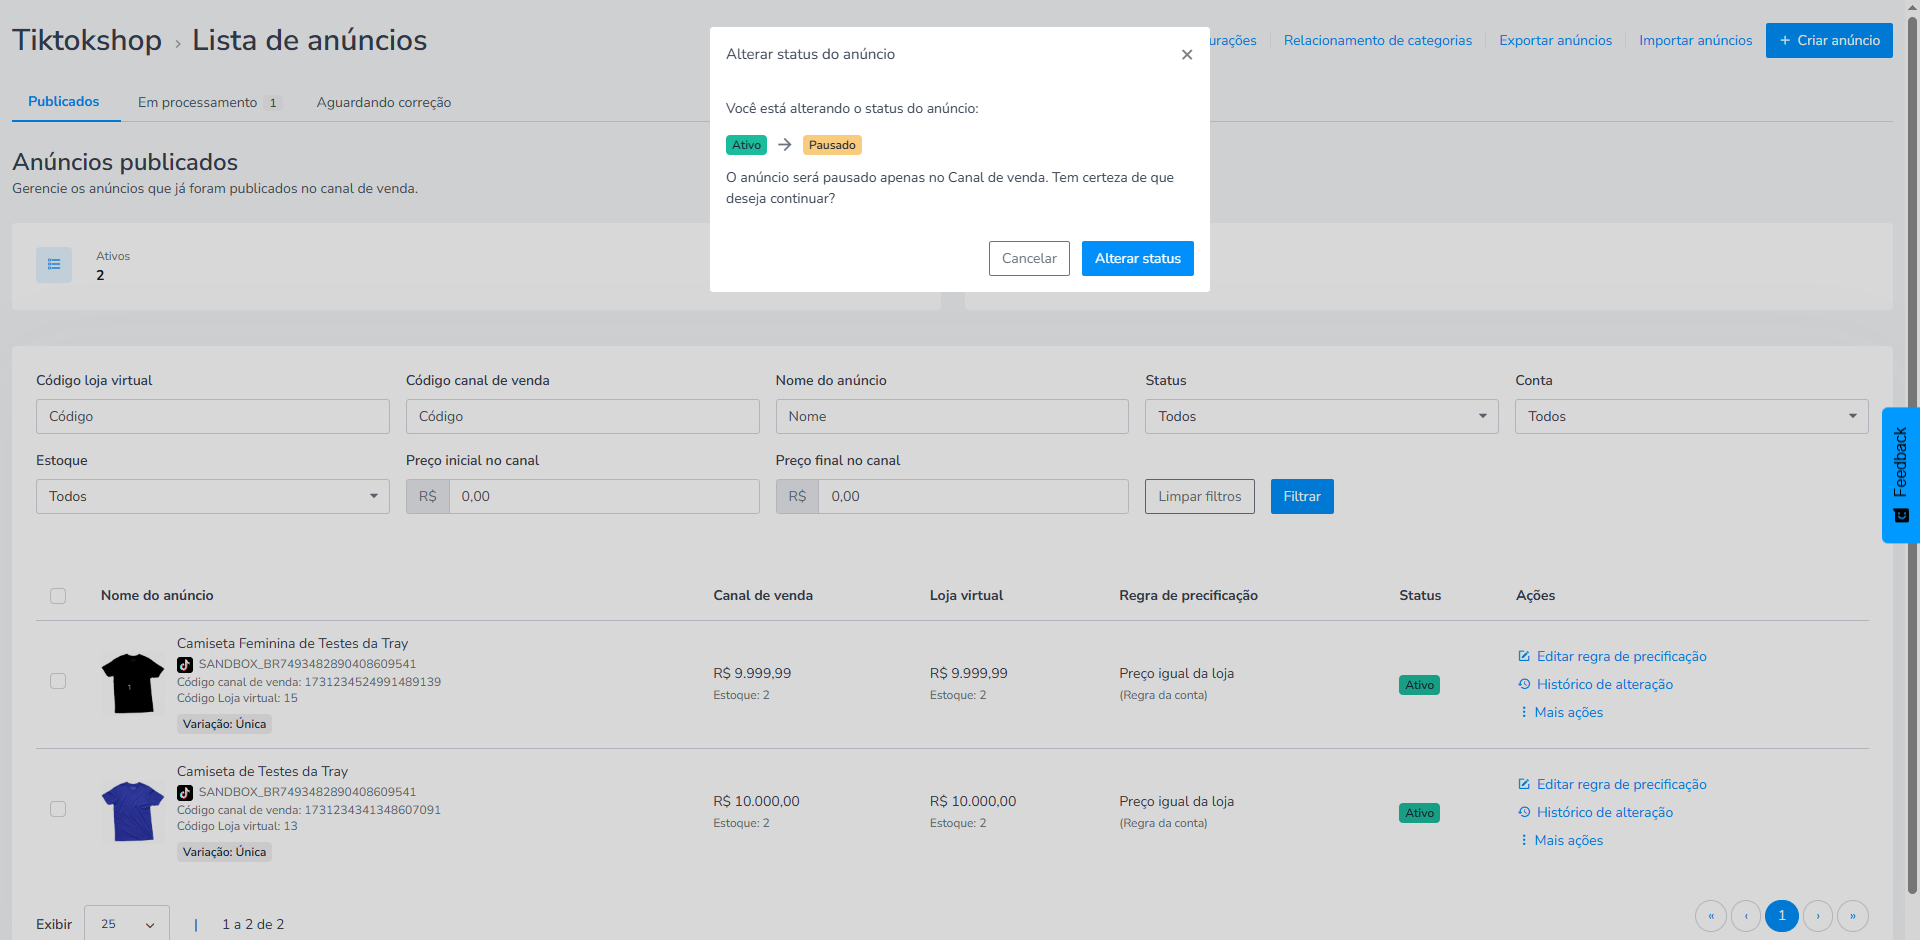Screen dimensions: 1920x940
Task: Open Mais ações for Camiseta de Testes row
Action: (x=1561, y=840)
